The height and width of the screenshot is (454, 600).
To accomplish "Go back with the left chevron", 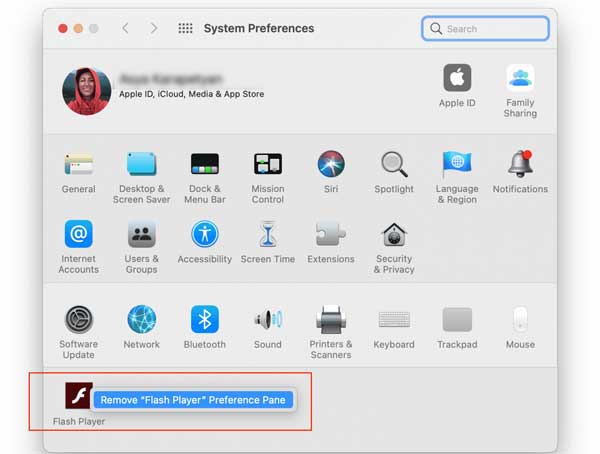I will pyautogui.click(x=126, y=28).
